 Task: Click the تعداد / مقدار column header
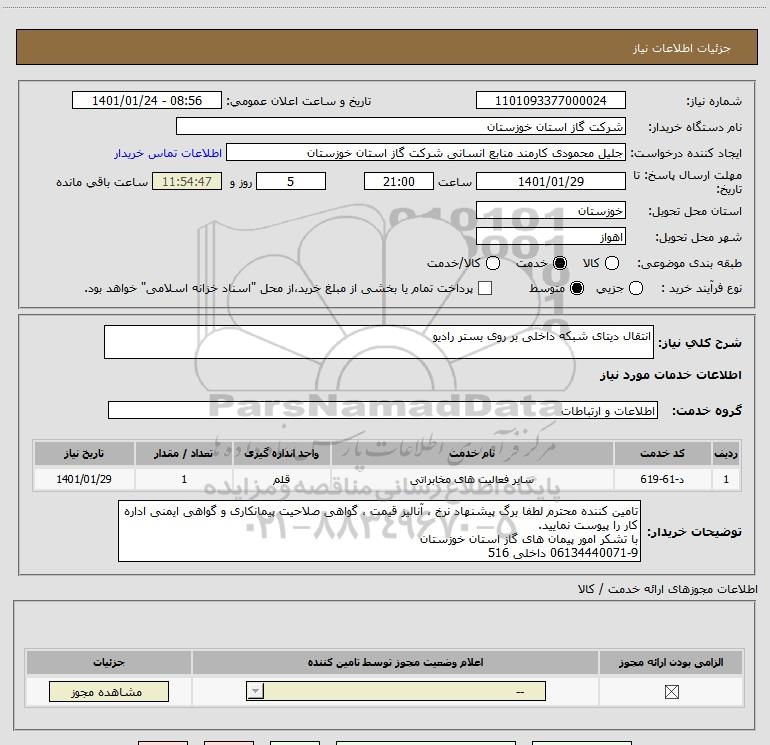(x=183, y=453)
